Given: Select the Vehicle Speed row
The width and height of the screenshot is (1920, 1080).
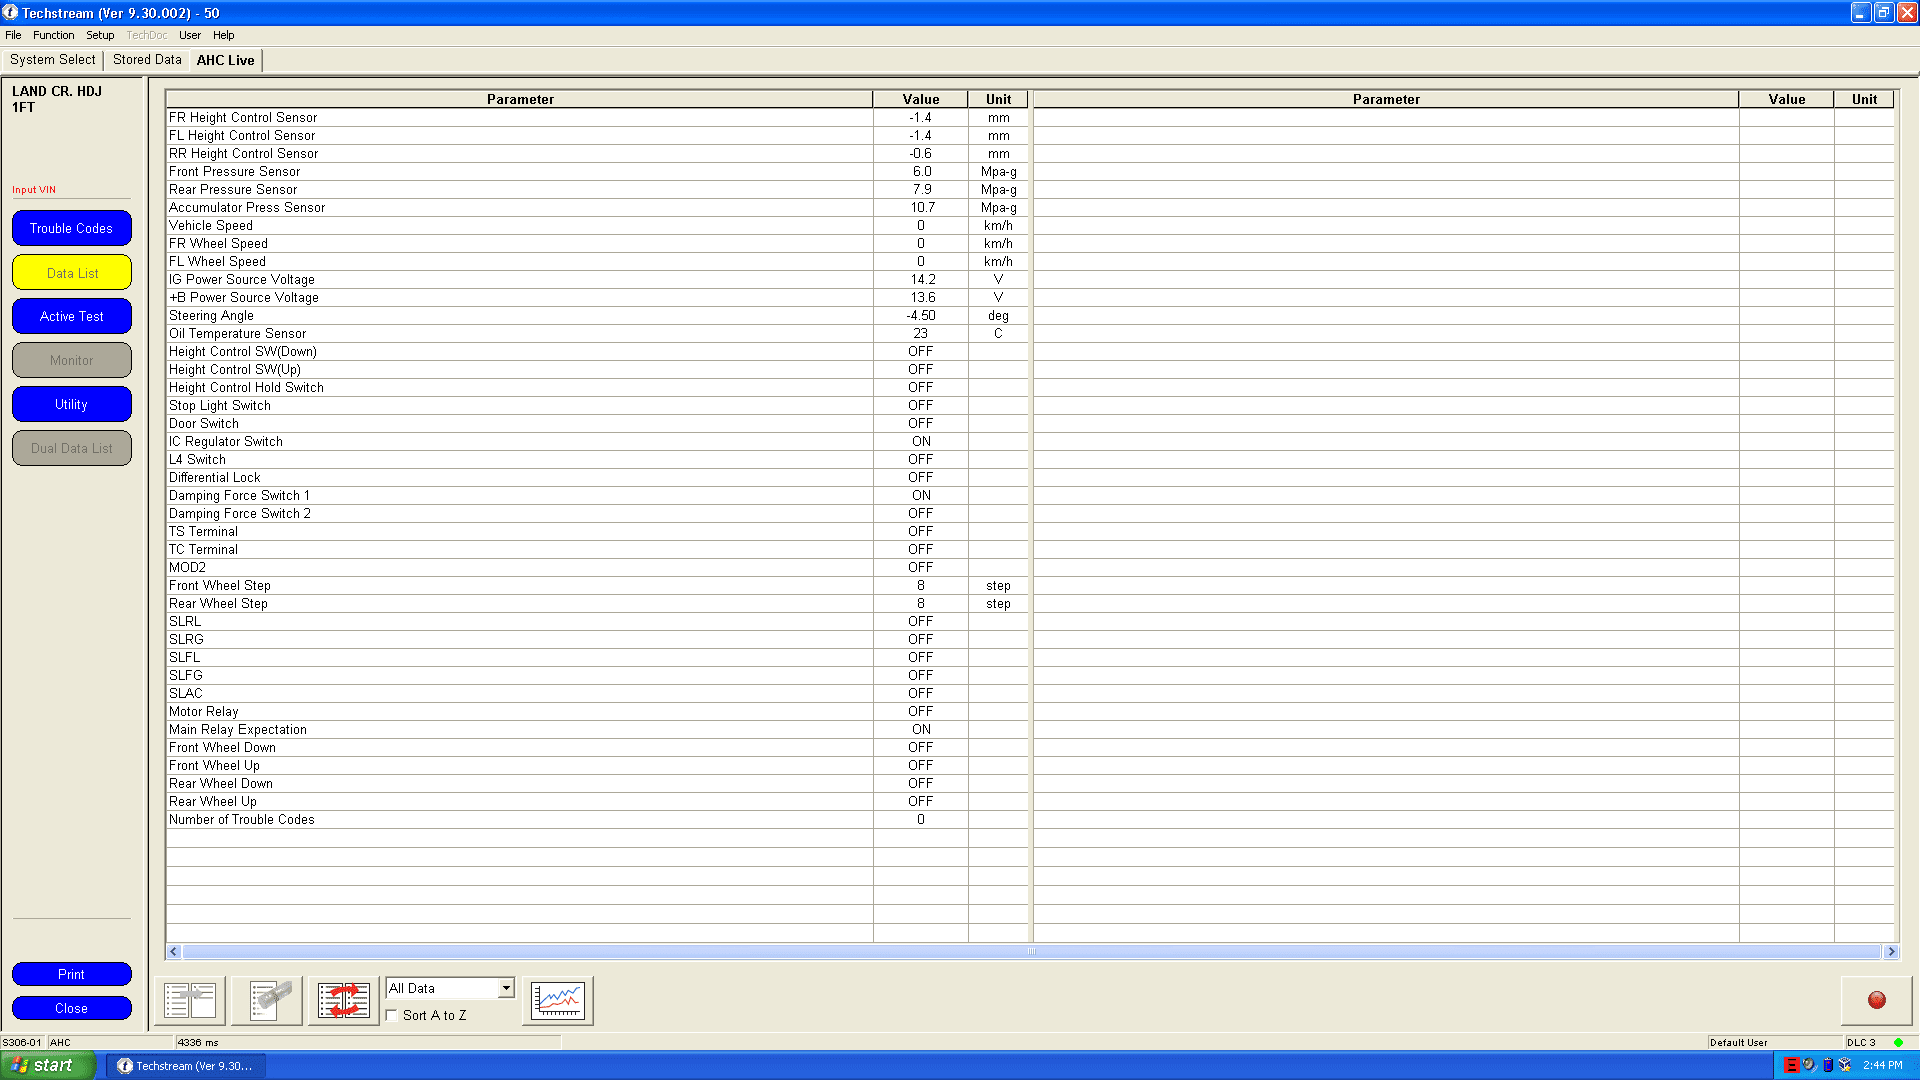Looking at the screenshot, I should (x=597, y=226).
